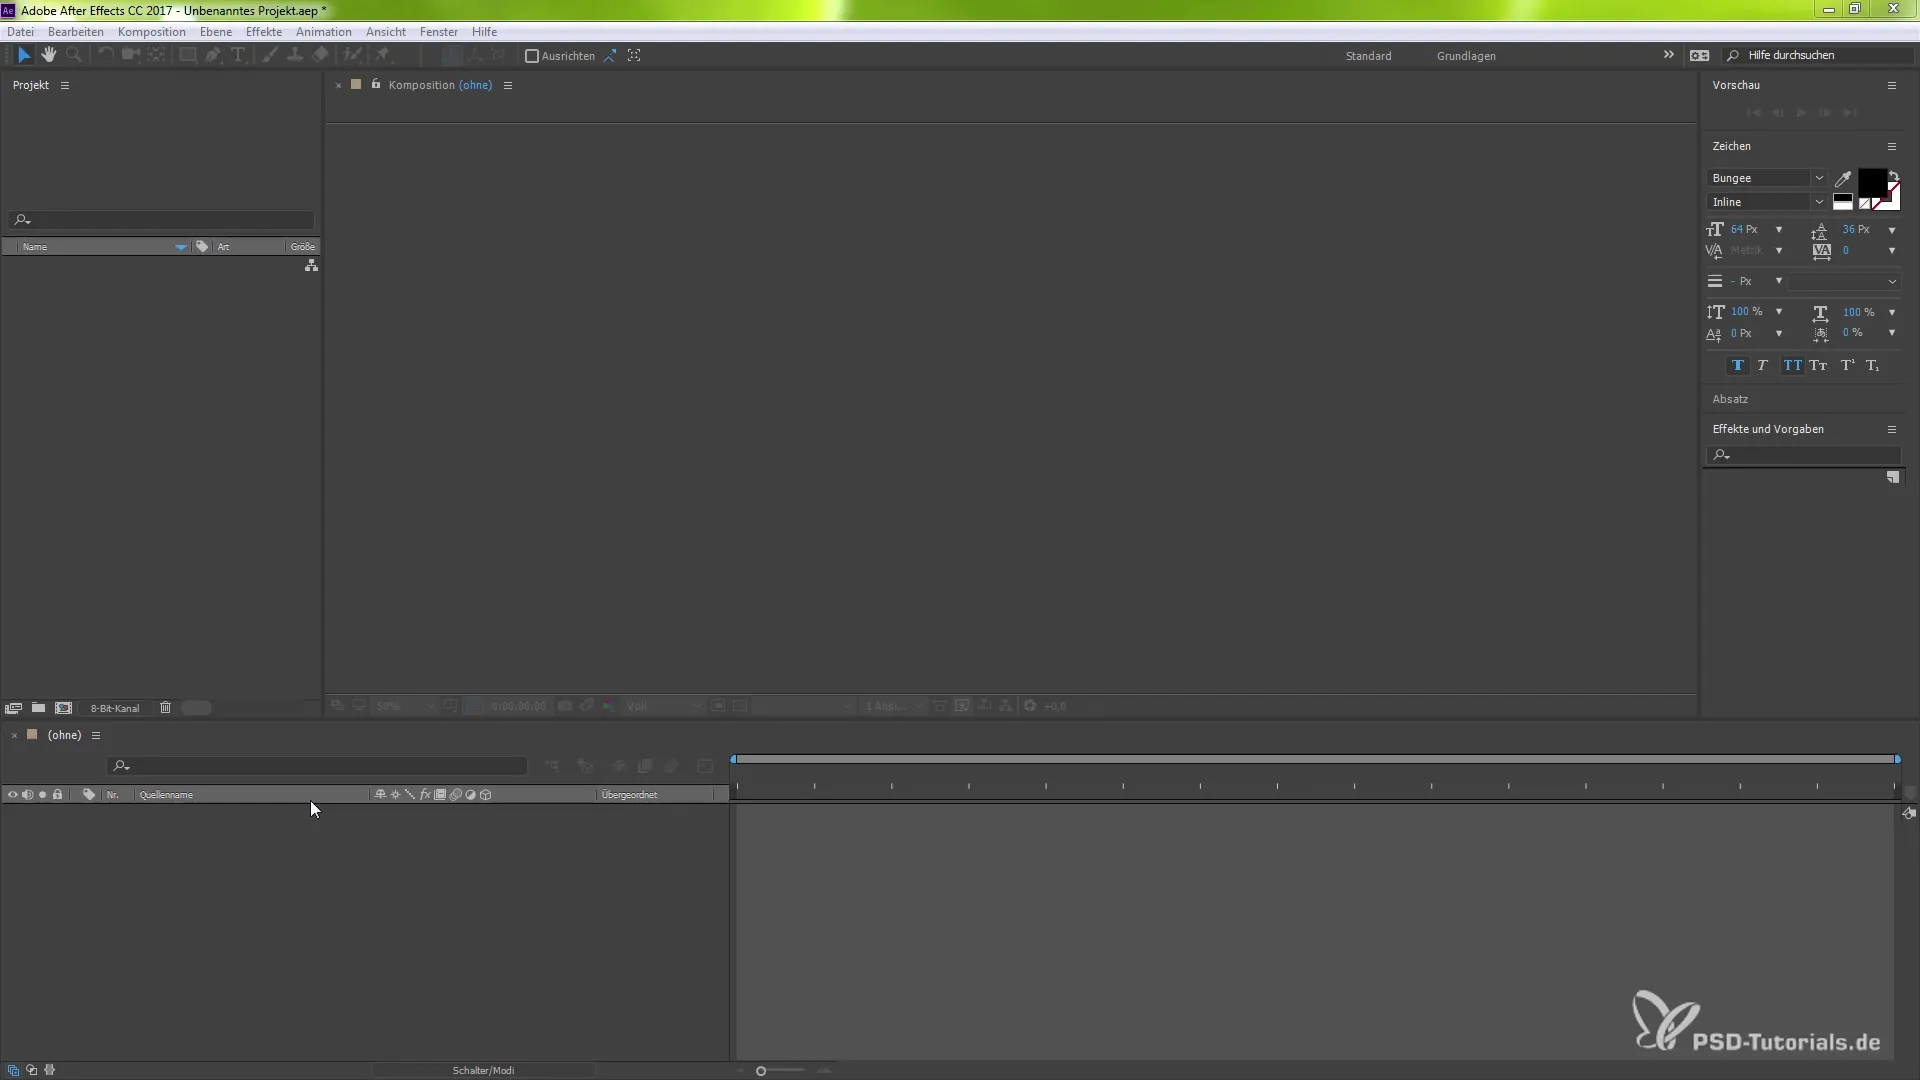Toggle Faux Italic text style

tap(1763, 366)
